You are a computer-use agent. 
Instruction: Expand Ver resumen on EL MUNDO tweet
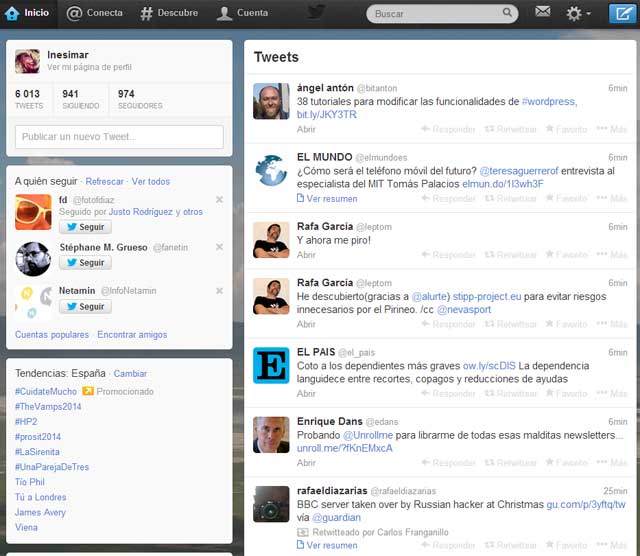[327, 199]
